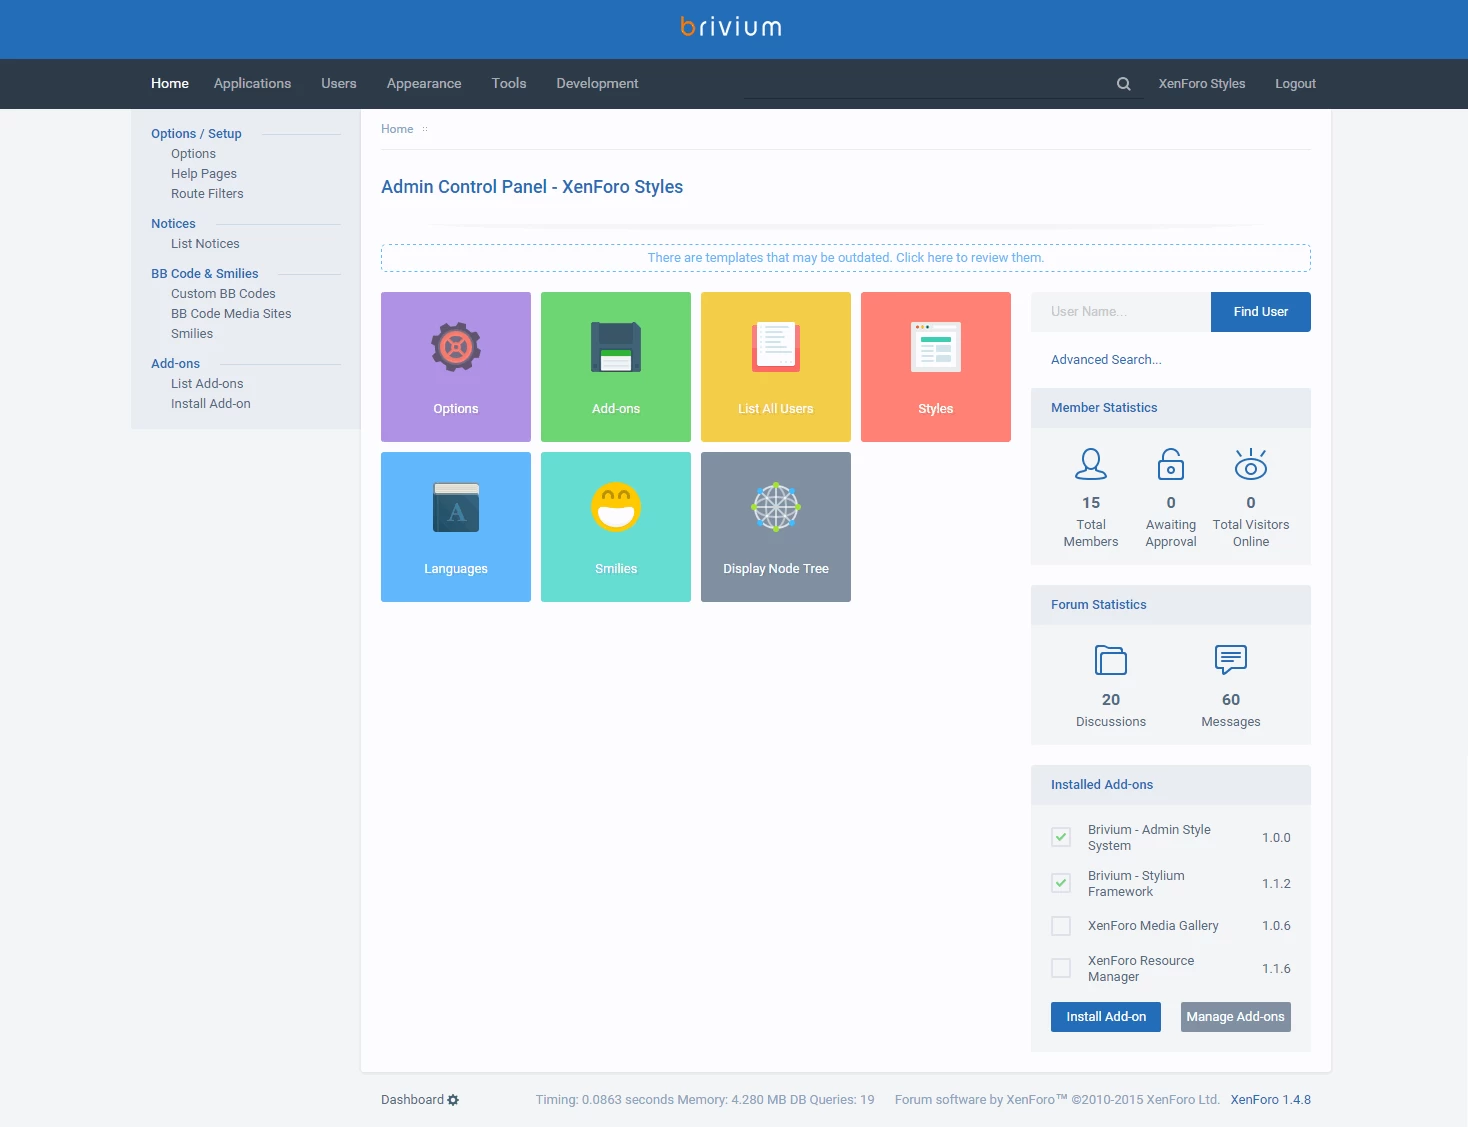Click the Member Statistics heading

tap(1104, 408)
